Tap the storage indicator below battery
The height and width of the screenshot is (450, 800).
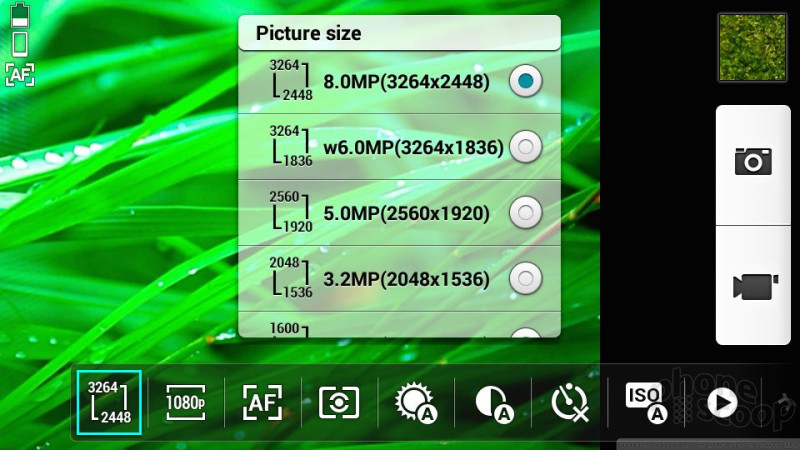(20, 44)
